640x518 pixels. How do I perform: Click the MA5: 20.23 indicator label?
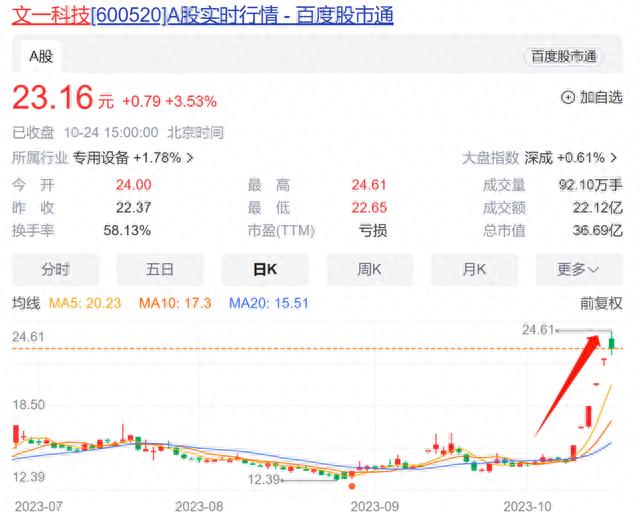tap(85, 303)
